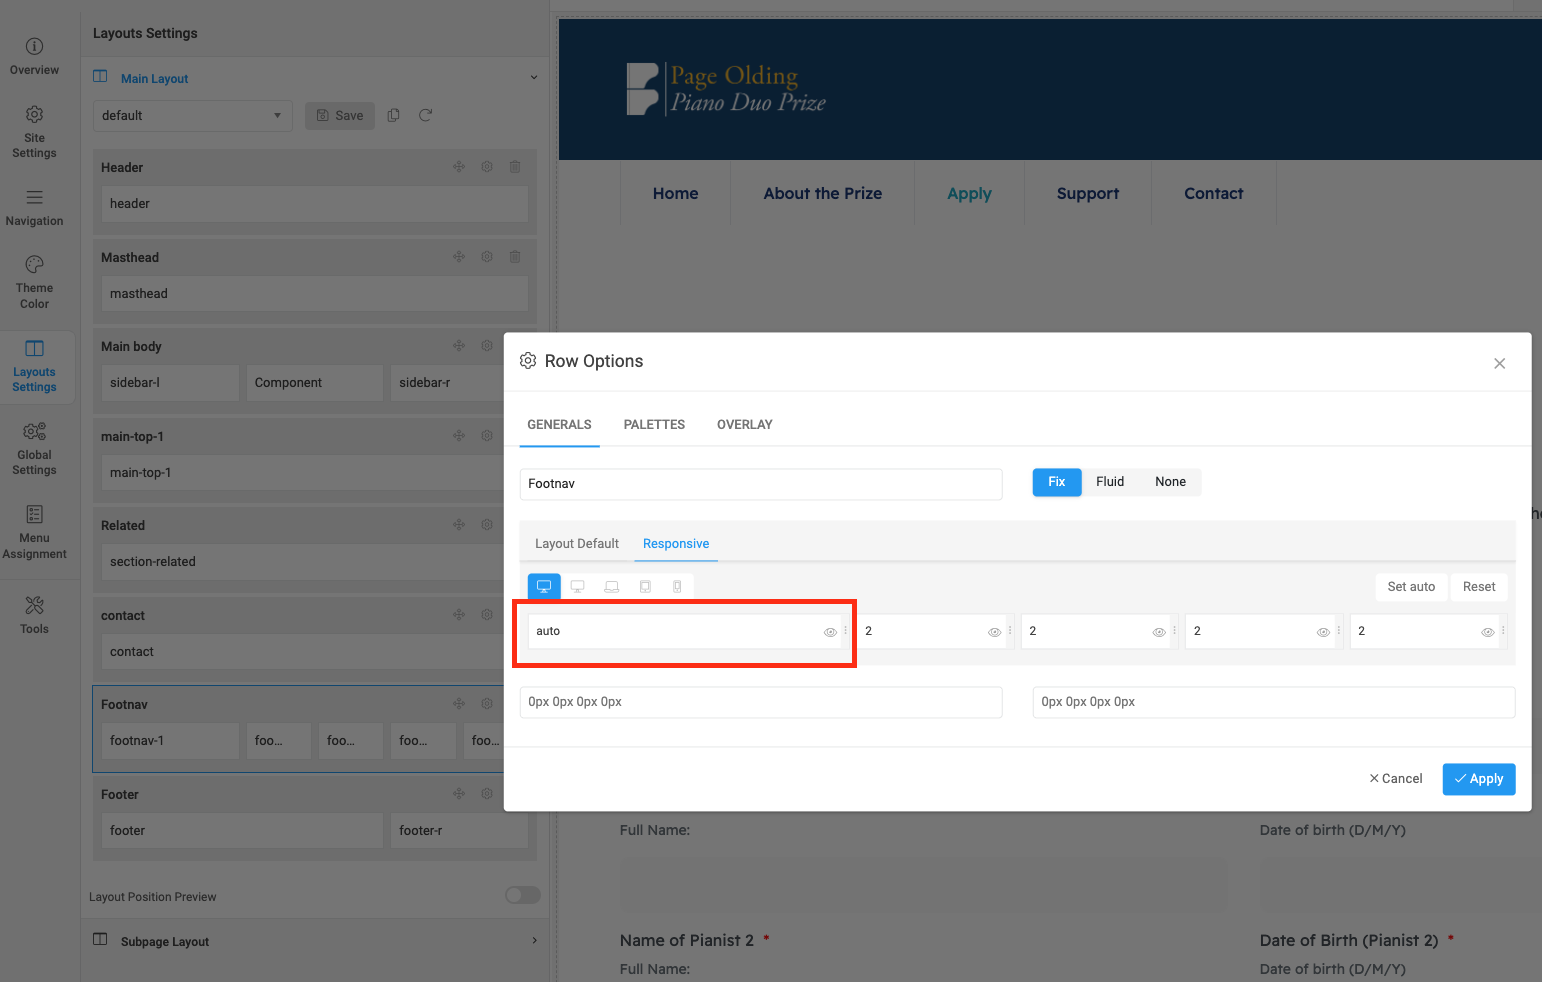Set row container to None
Screen dimensions: 1542x982
pyautogui.click(x=1170, y=482)
